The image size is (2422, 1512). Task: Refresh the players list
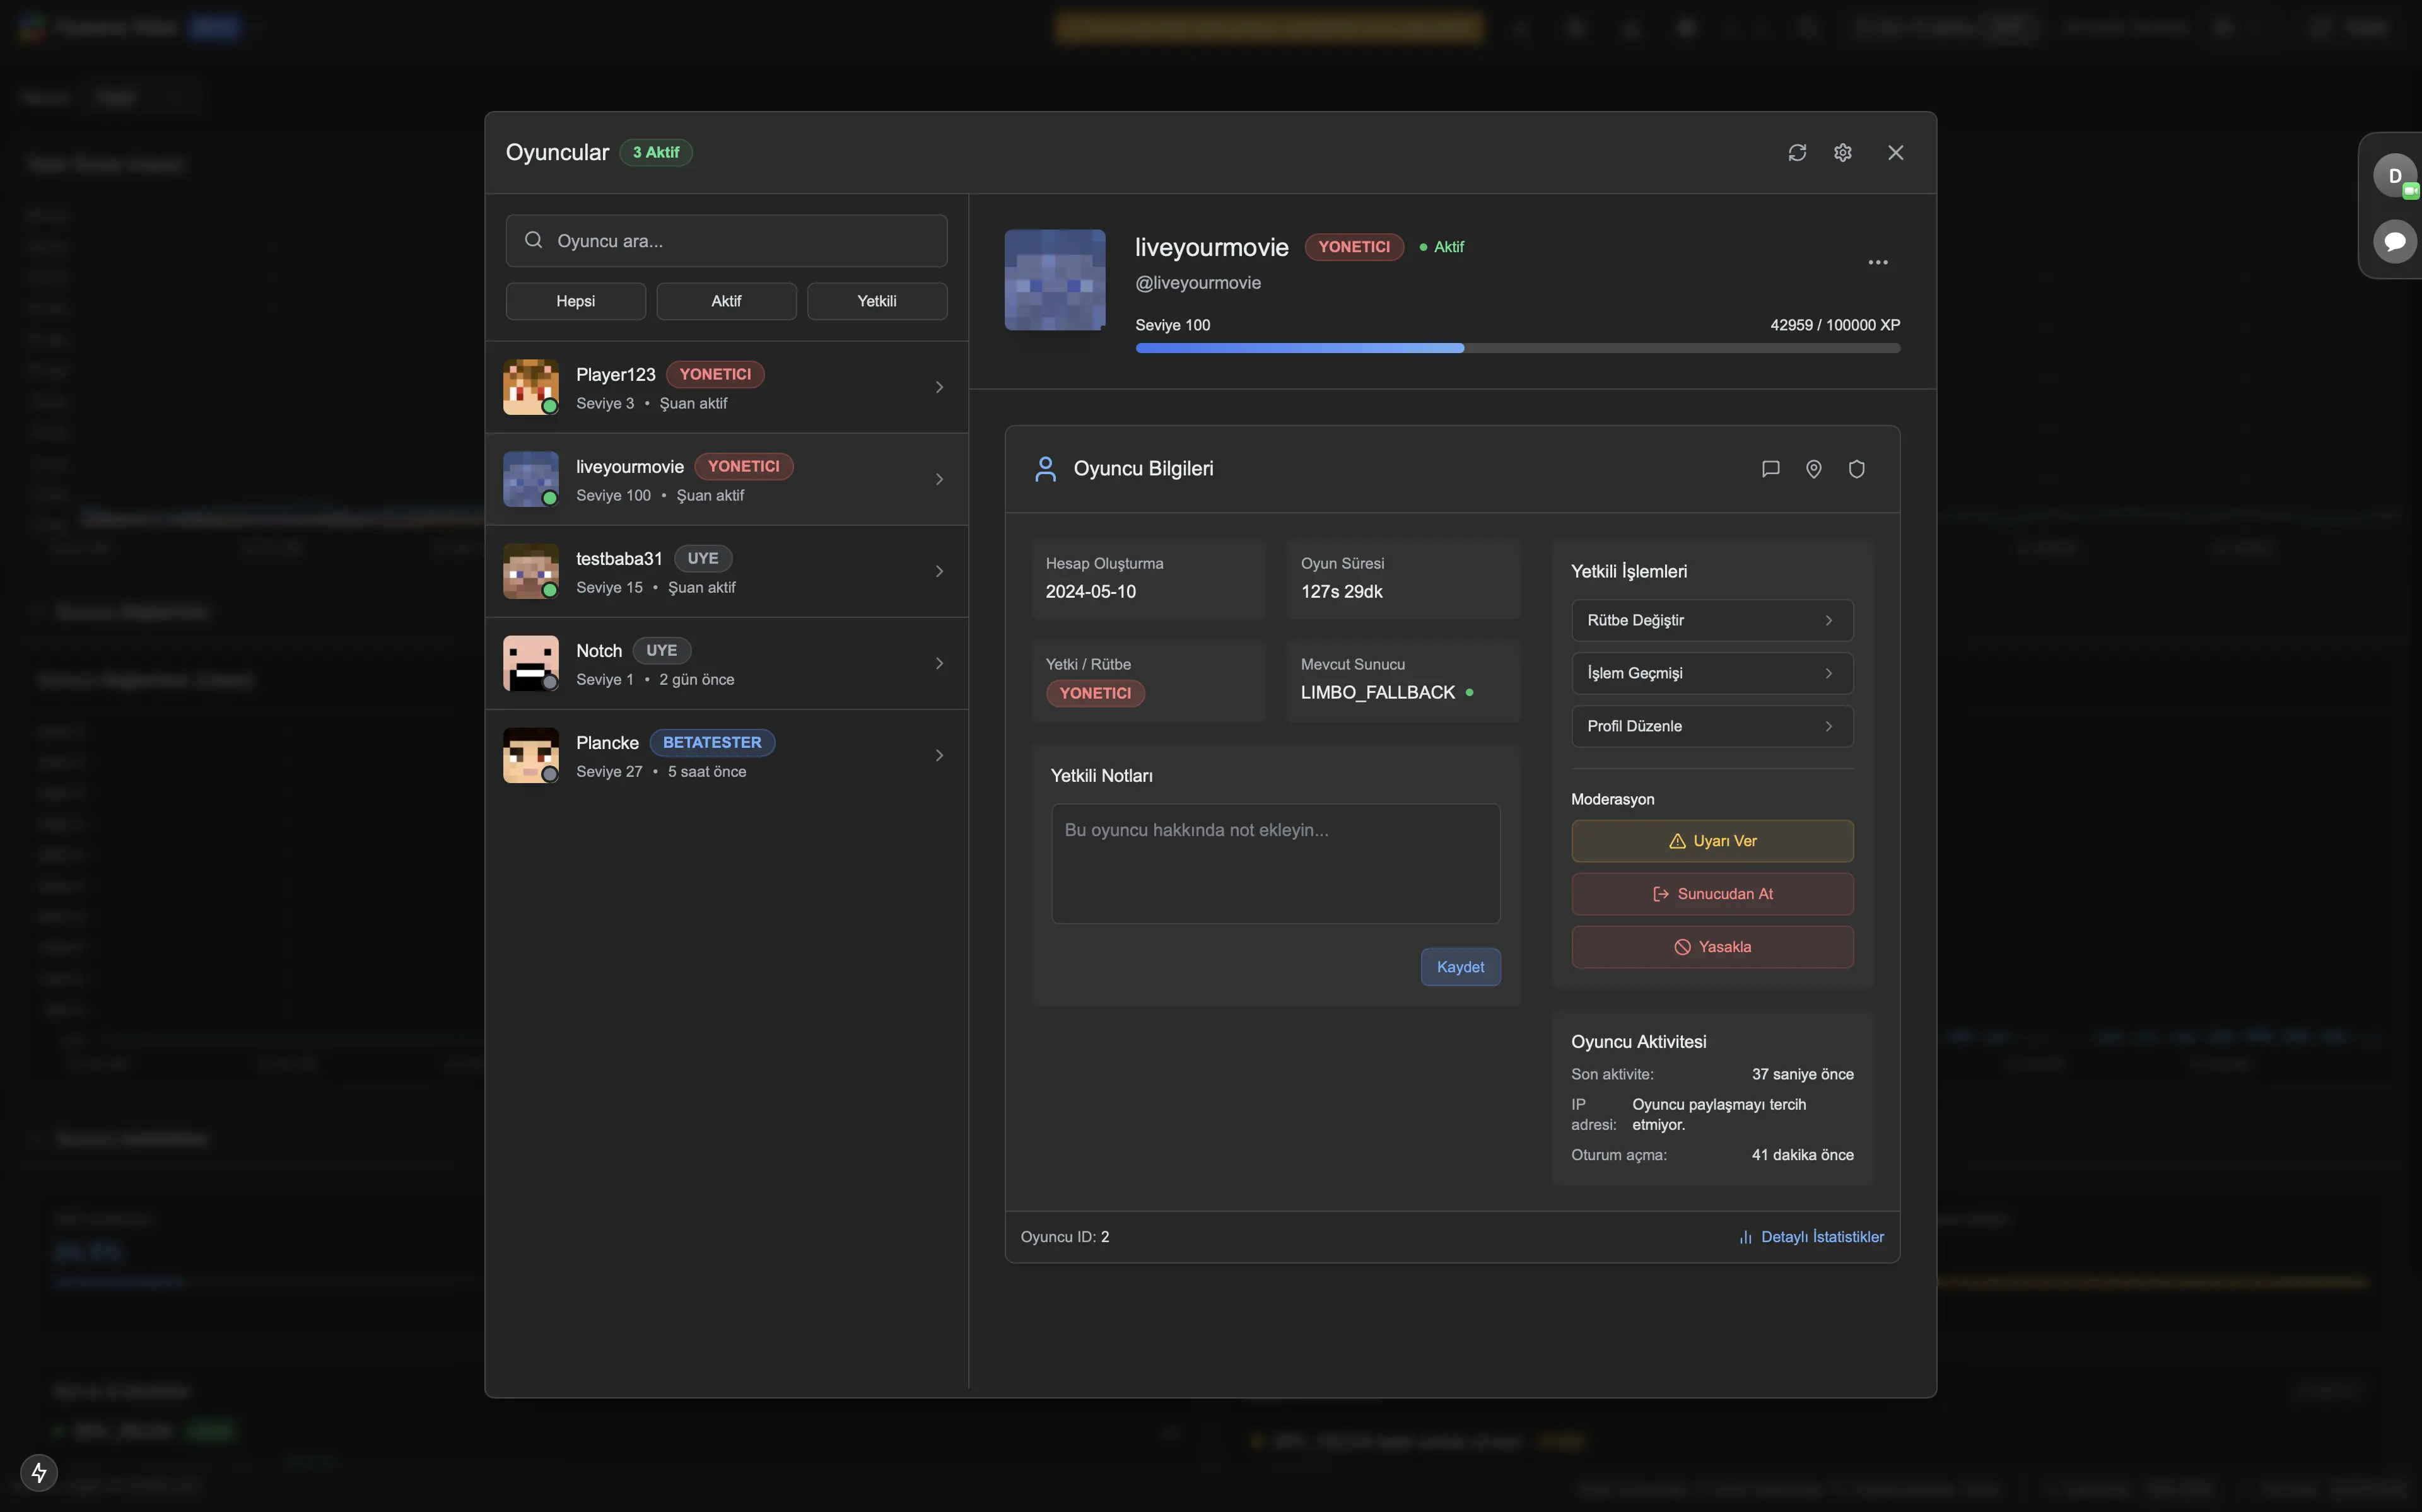tap(1797, 152)
